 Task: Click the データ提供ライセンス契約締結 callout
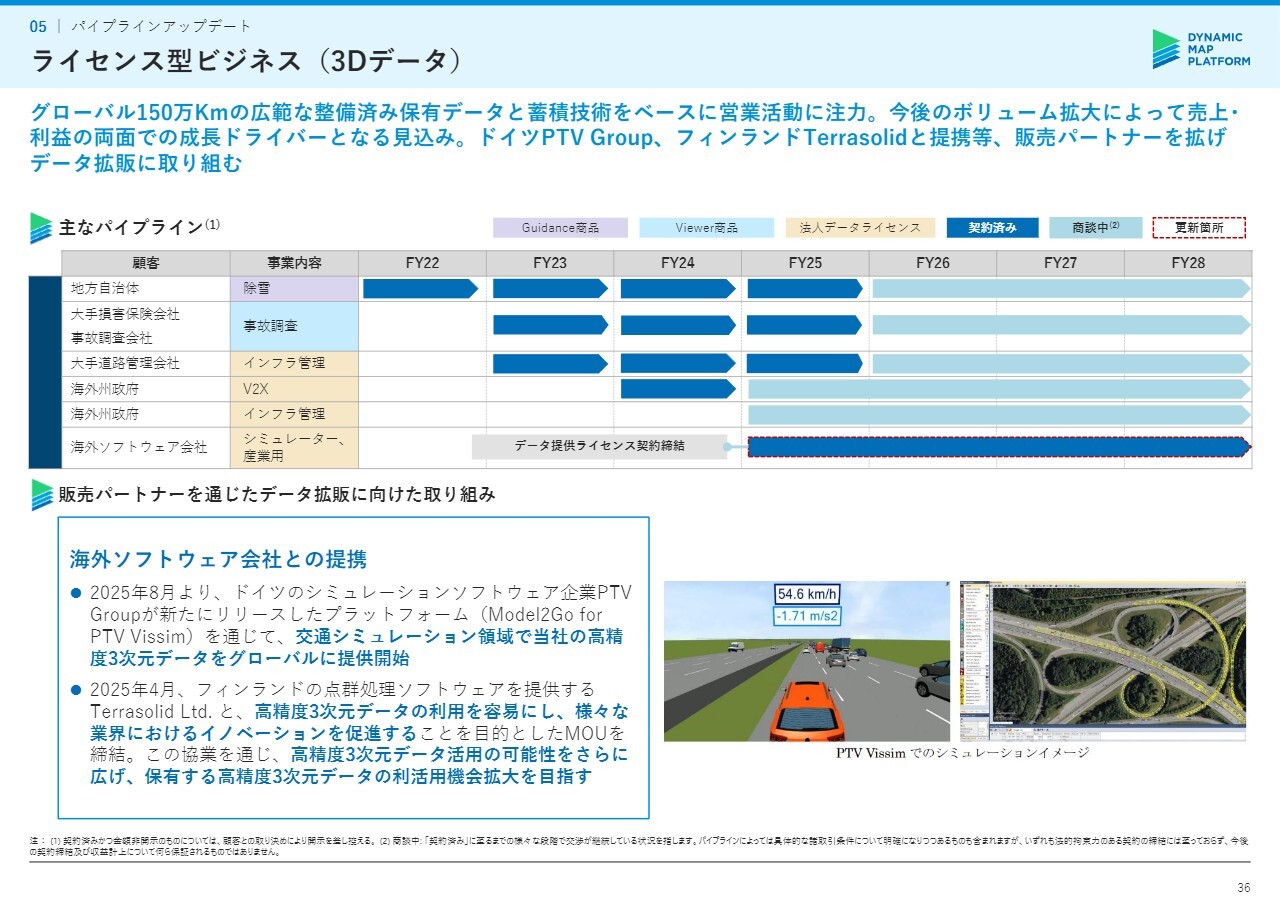pos(599,446)
